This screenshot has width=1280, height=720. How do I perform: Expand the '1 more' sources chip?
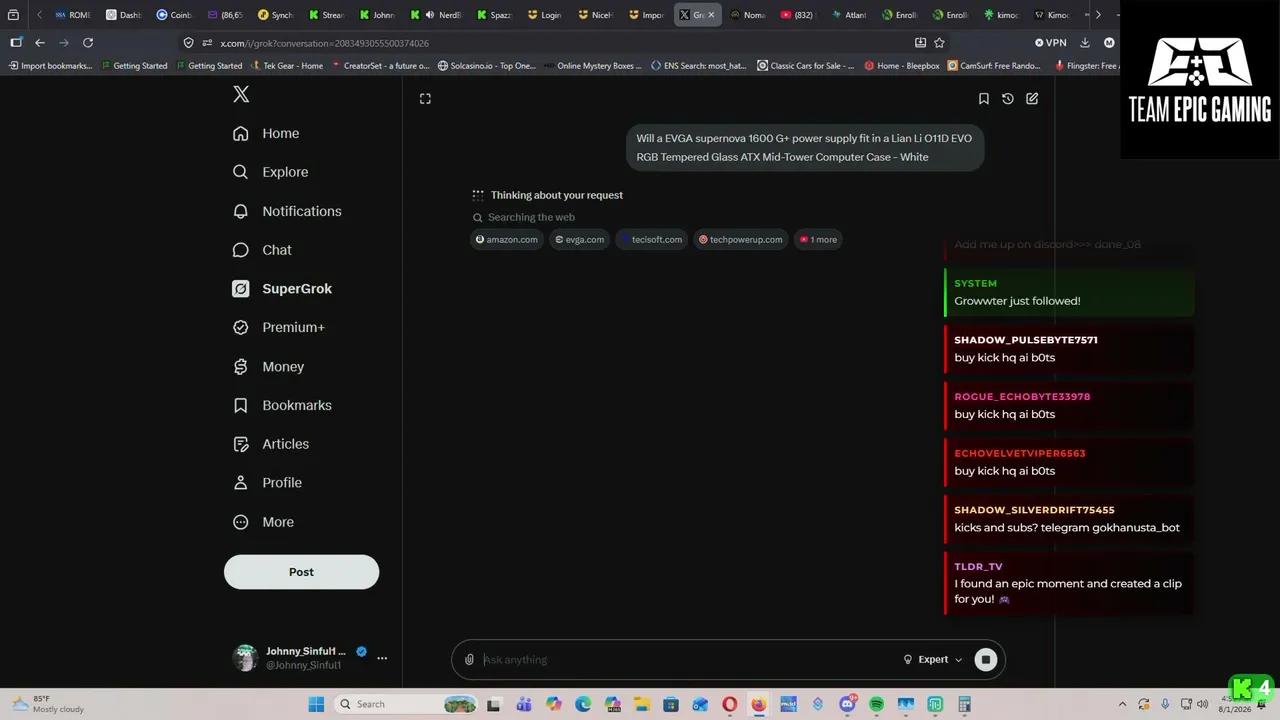(818, 239)
